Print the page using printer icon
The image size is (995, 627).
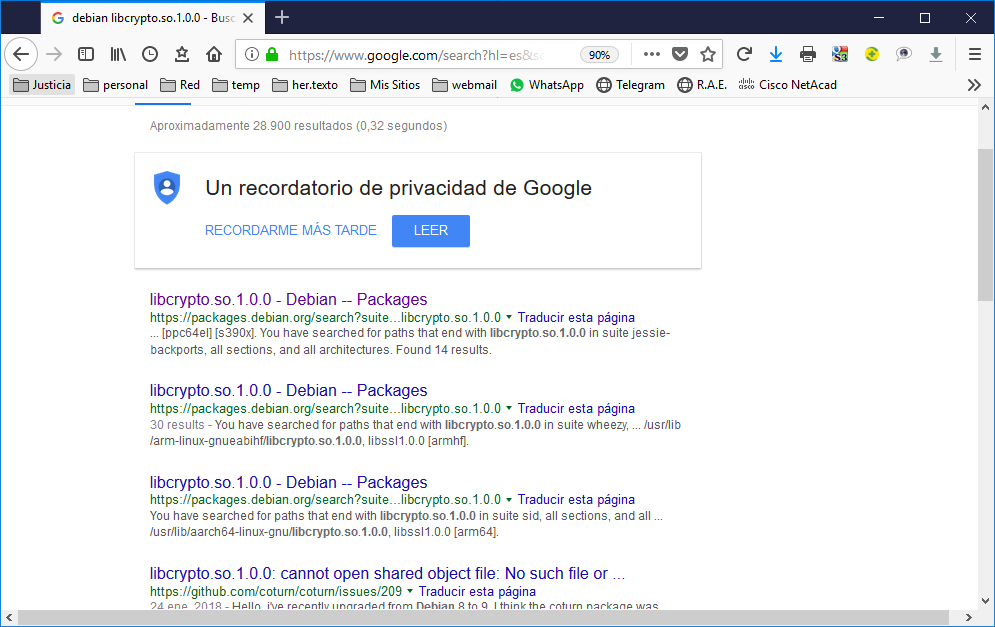click(x=808, y=55)
